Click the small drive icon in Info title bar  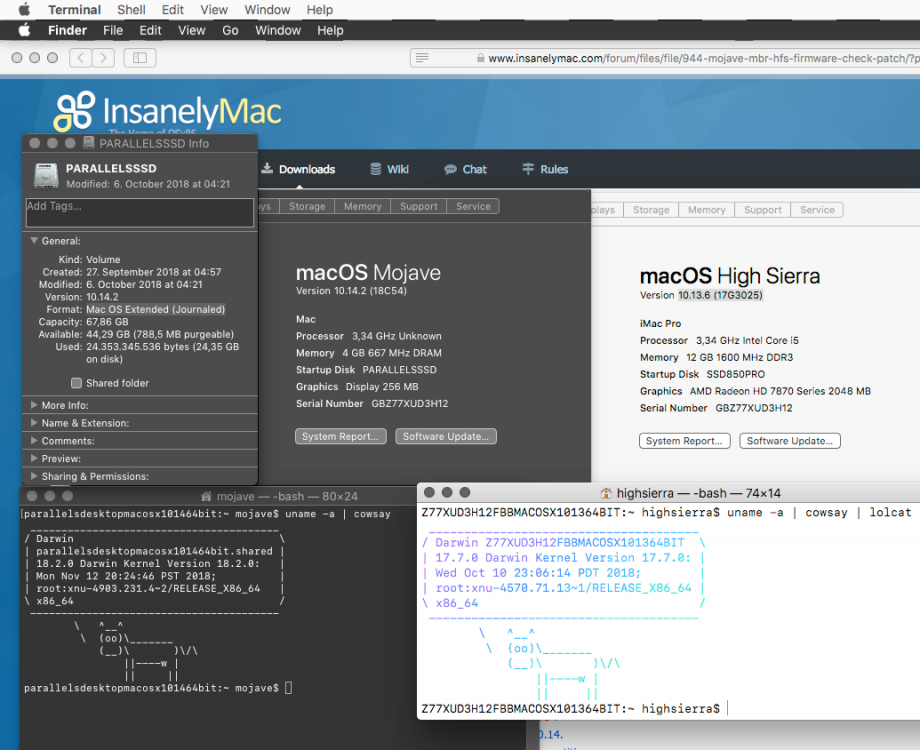(x=89, y=143)
